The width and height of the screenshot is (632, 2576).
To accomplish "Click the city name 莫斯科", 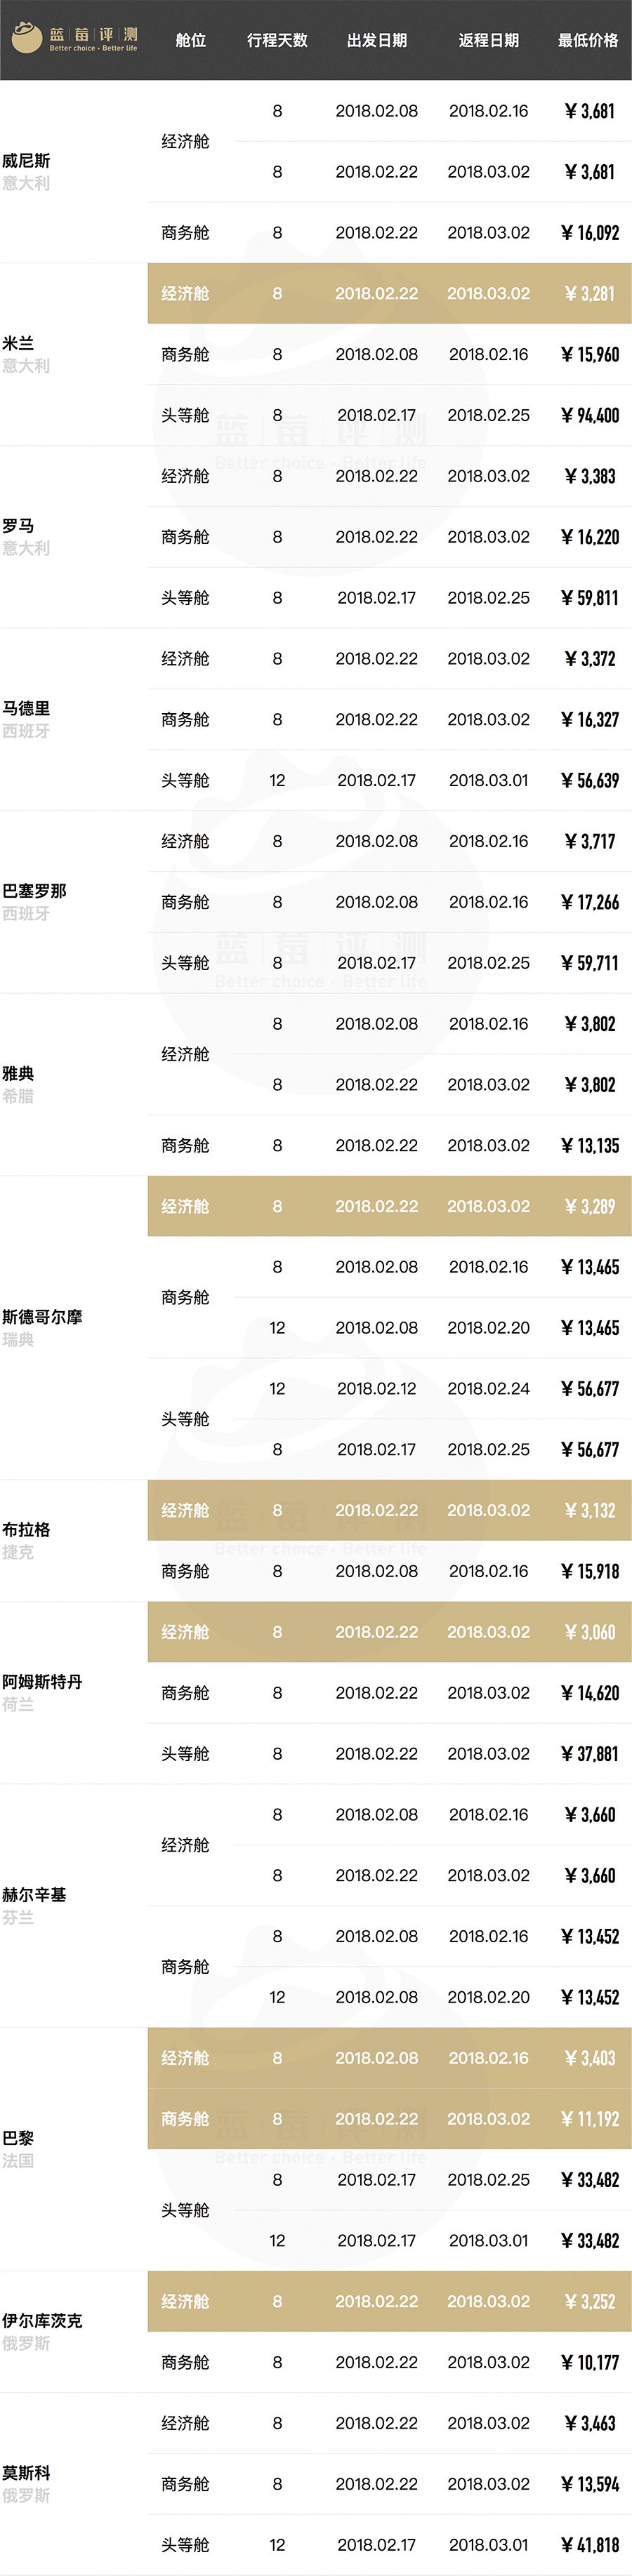I will (26, 2472).
